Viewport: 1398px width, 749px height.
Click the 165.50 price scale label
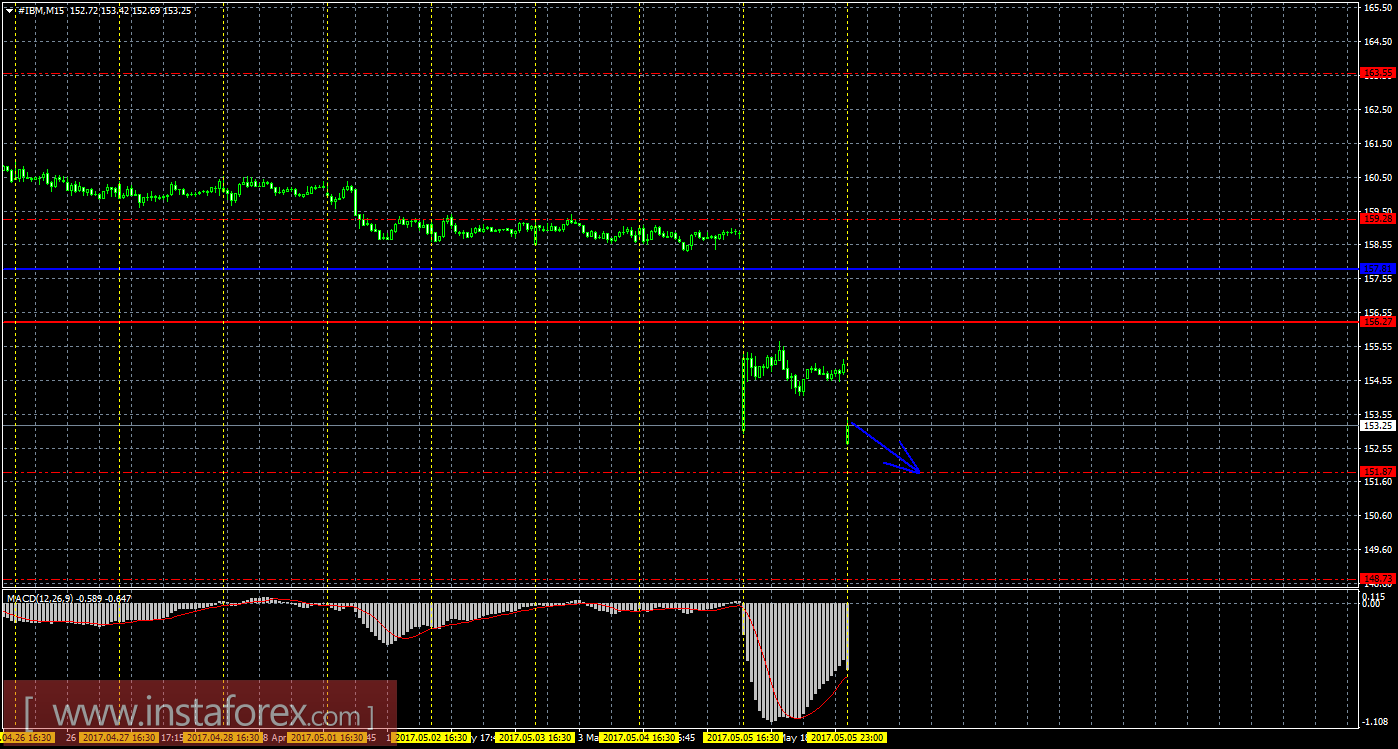(x=1378, y=7)
